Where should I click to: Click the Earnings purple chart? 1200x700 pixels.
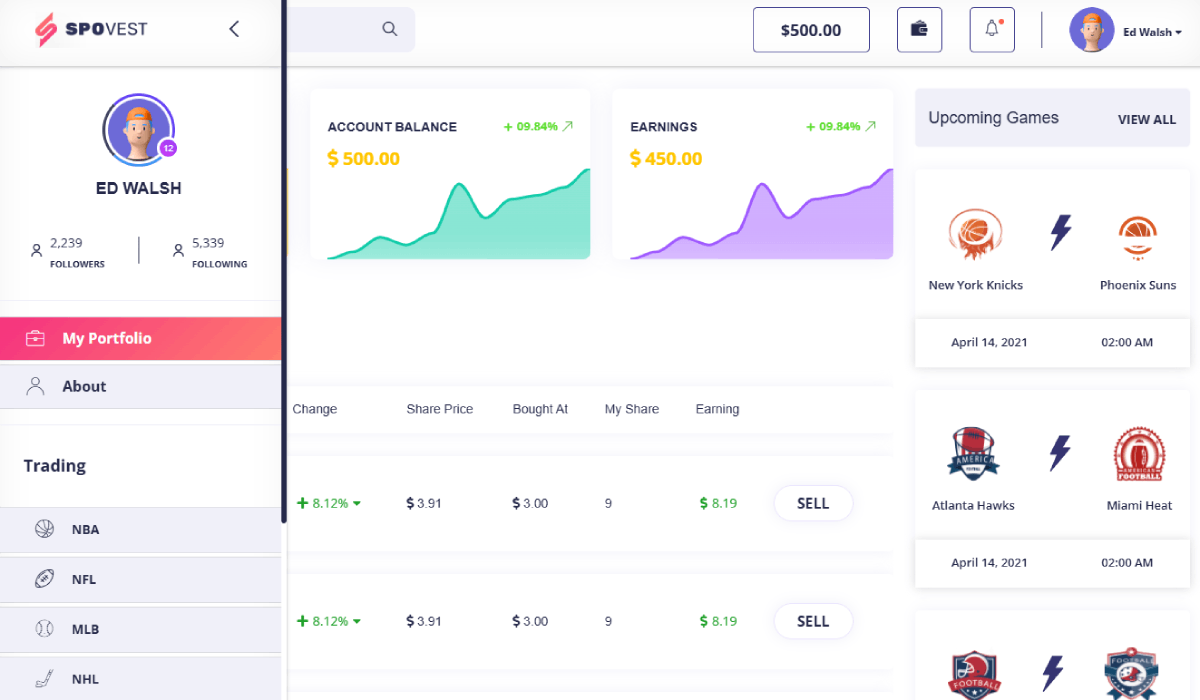pos(762,214)
